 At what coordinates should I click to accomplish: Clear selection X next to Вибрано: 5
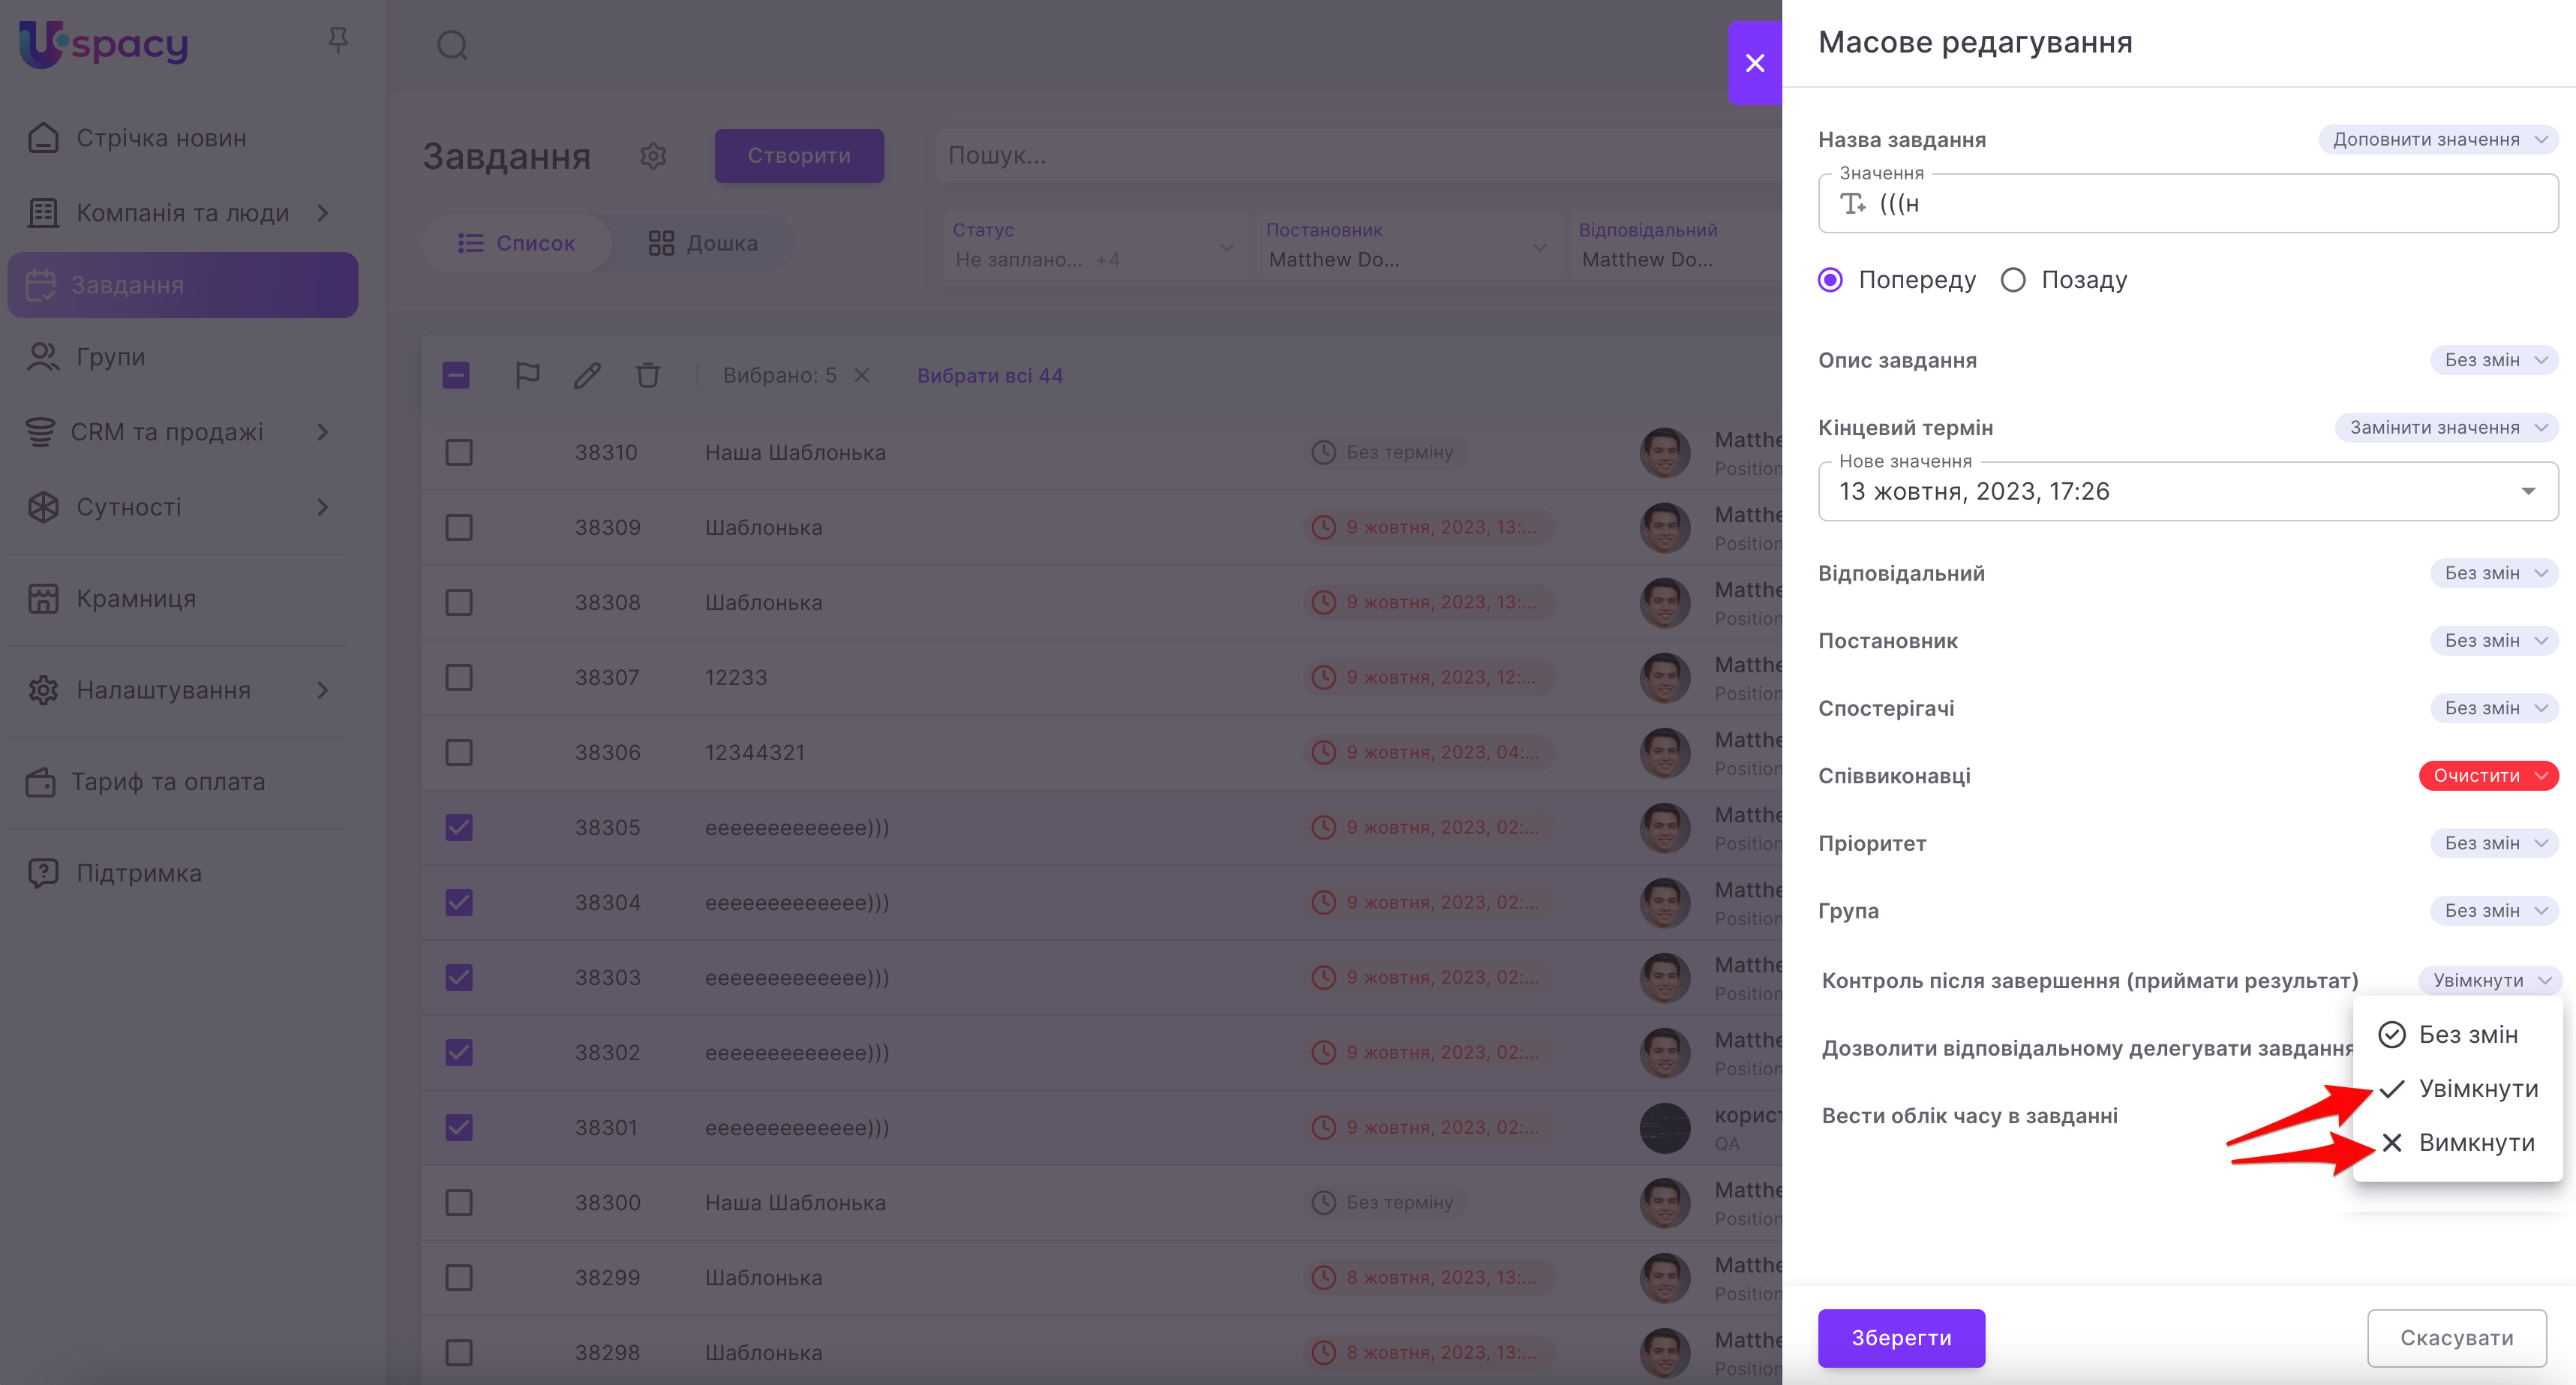pyautogui.click(x=862, y=375)
